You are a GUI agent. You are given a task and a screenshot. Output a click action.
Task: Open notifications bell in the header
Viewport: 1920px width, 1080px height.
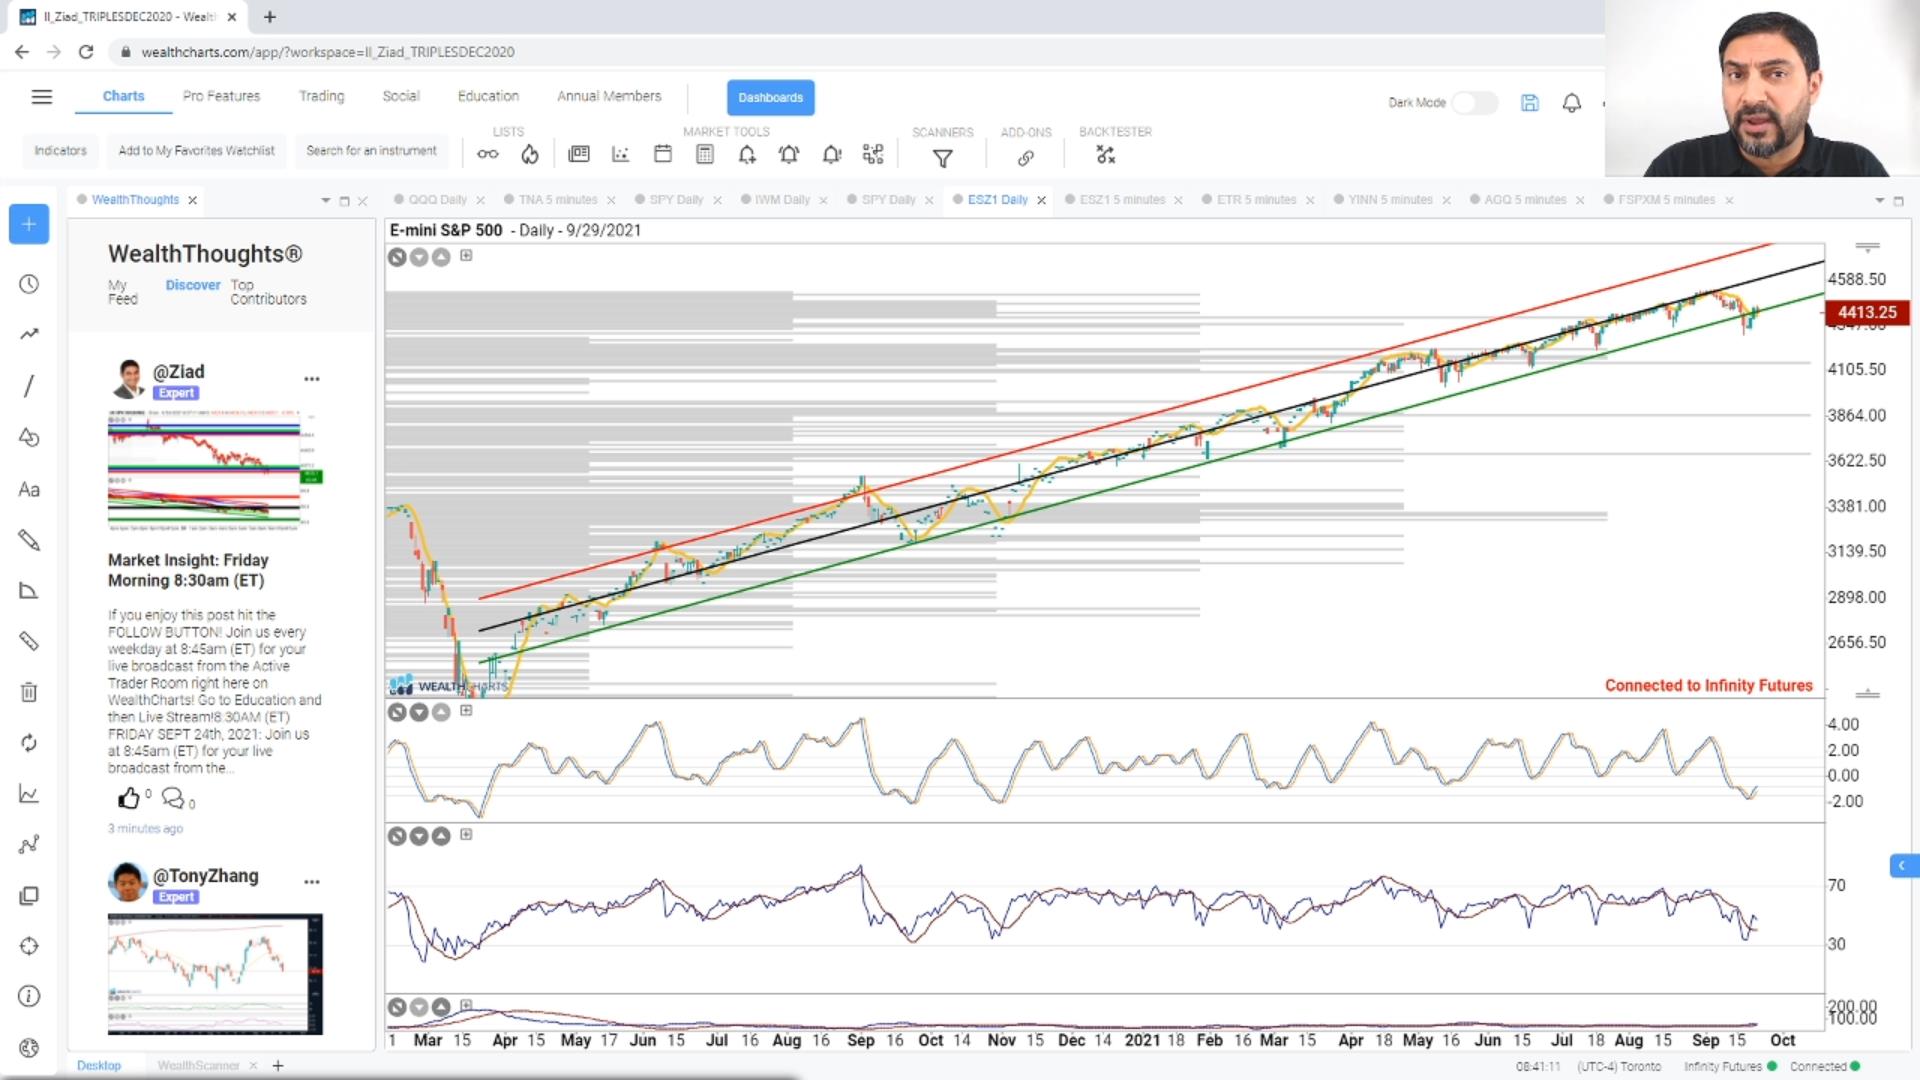(x=1572, y=103)
